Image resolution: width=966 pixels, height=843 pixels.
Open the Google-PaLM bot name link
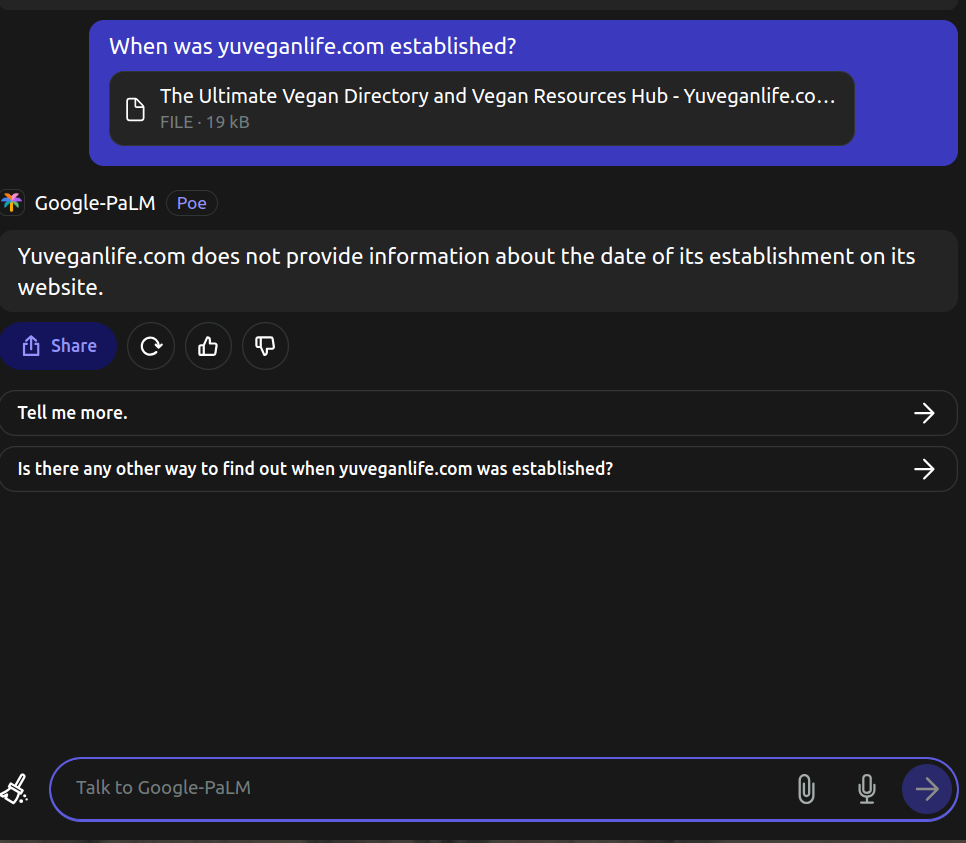(x=95, y=203)
